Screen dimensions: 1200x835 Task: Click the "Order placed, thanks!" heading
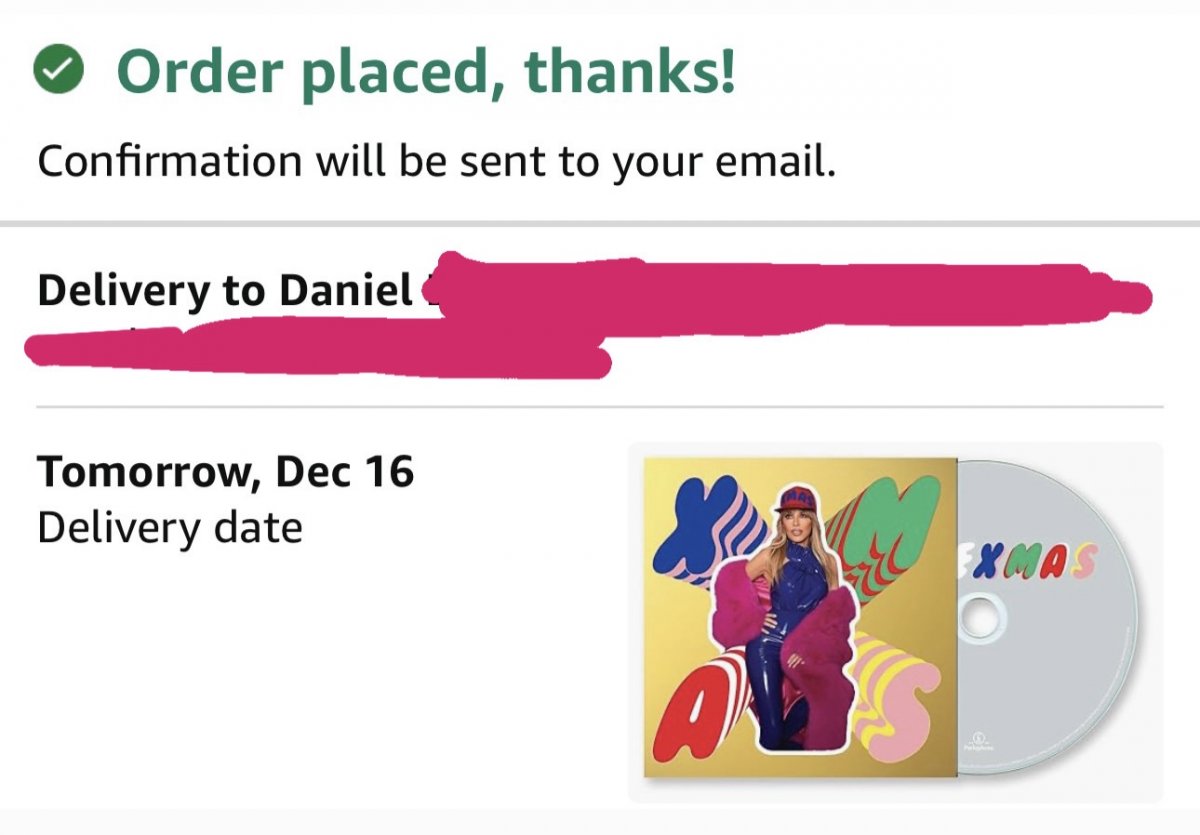[427, 70]
